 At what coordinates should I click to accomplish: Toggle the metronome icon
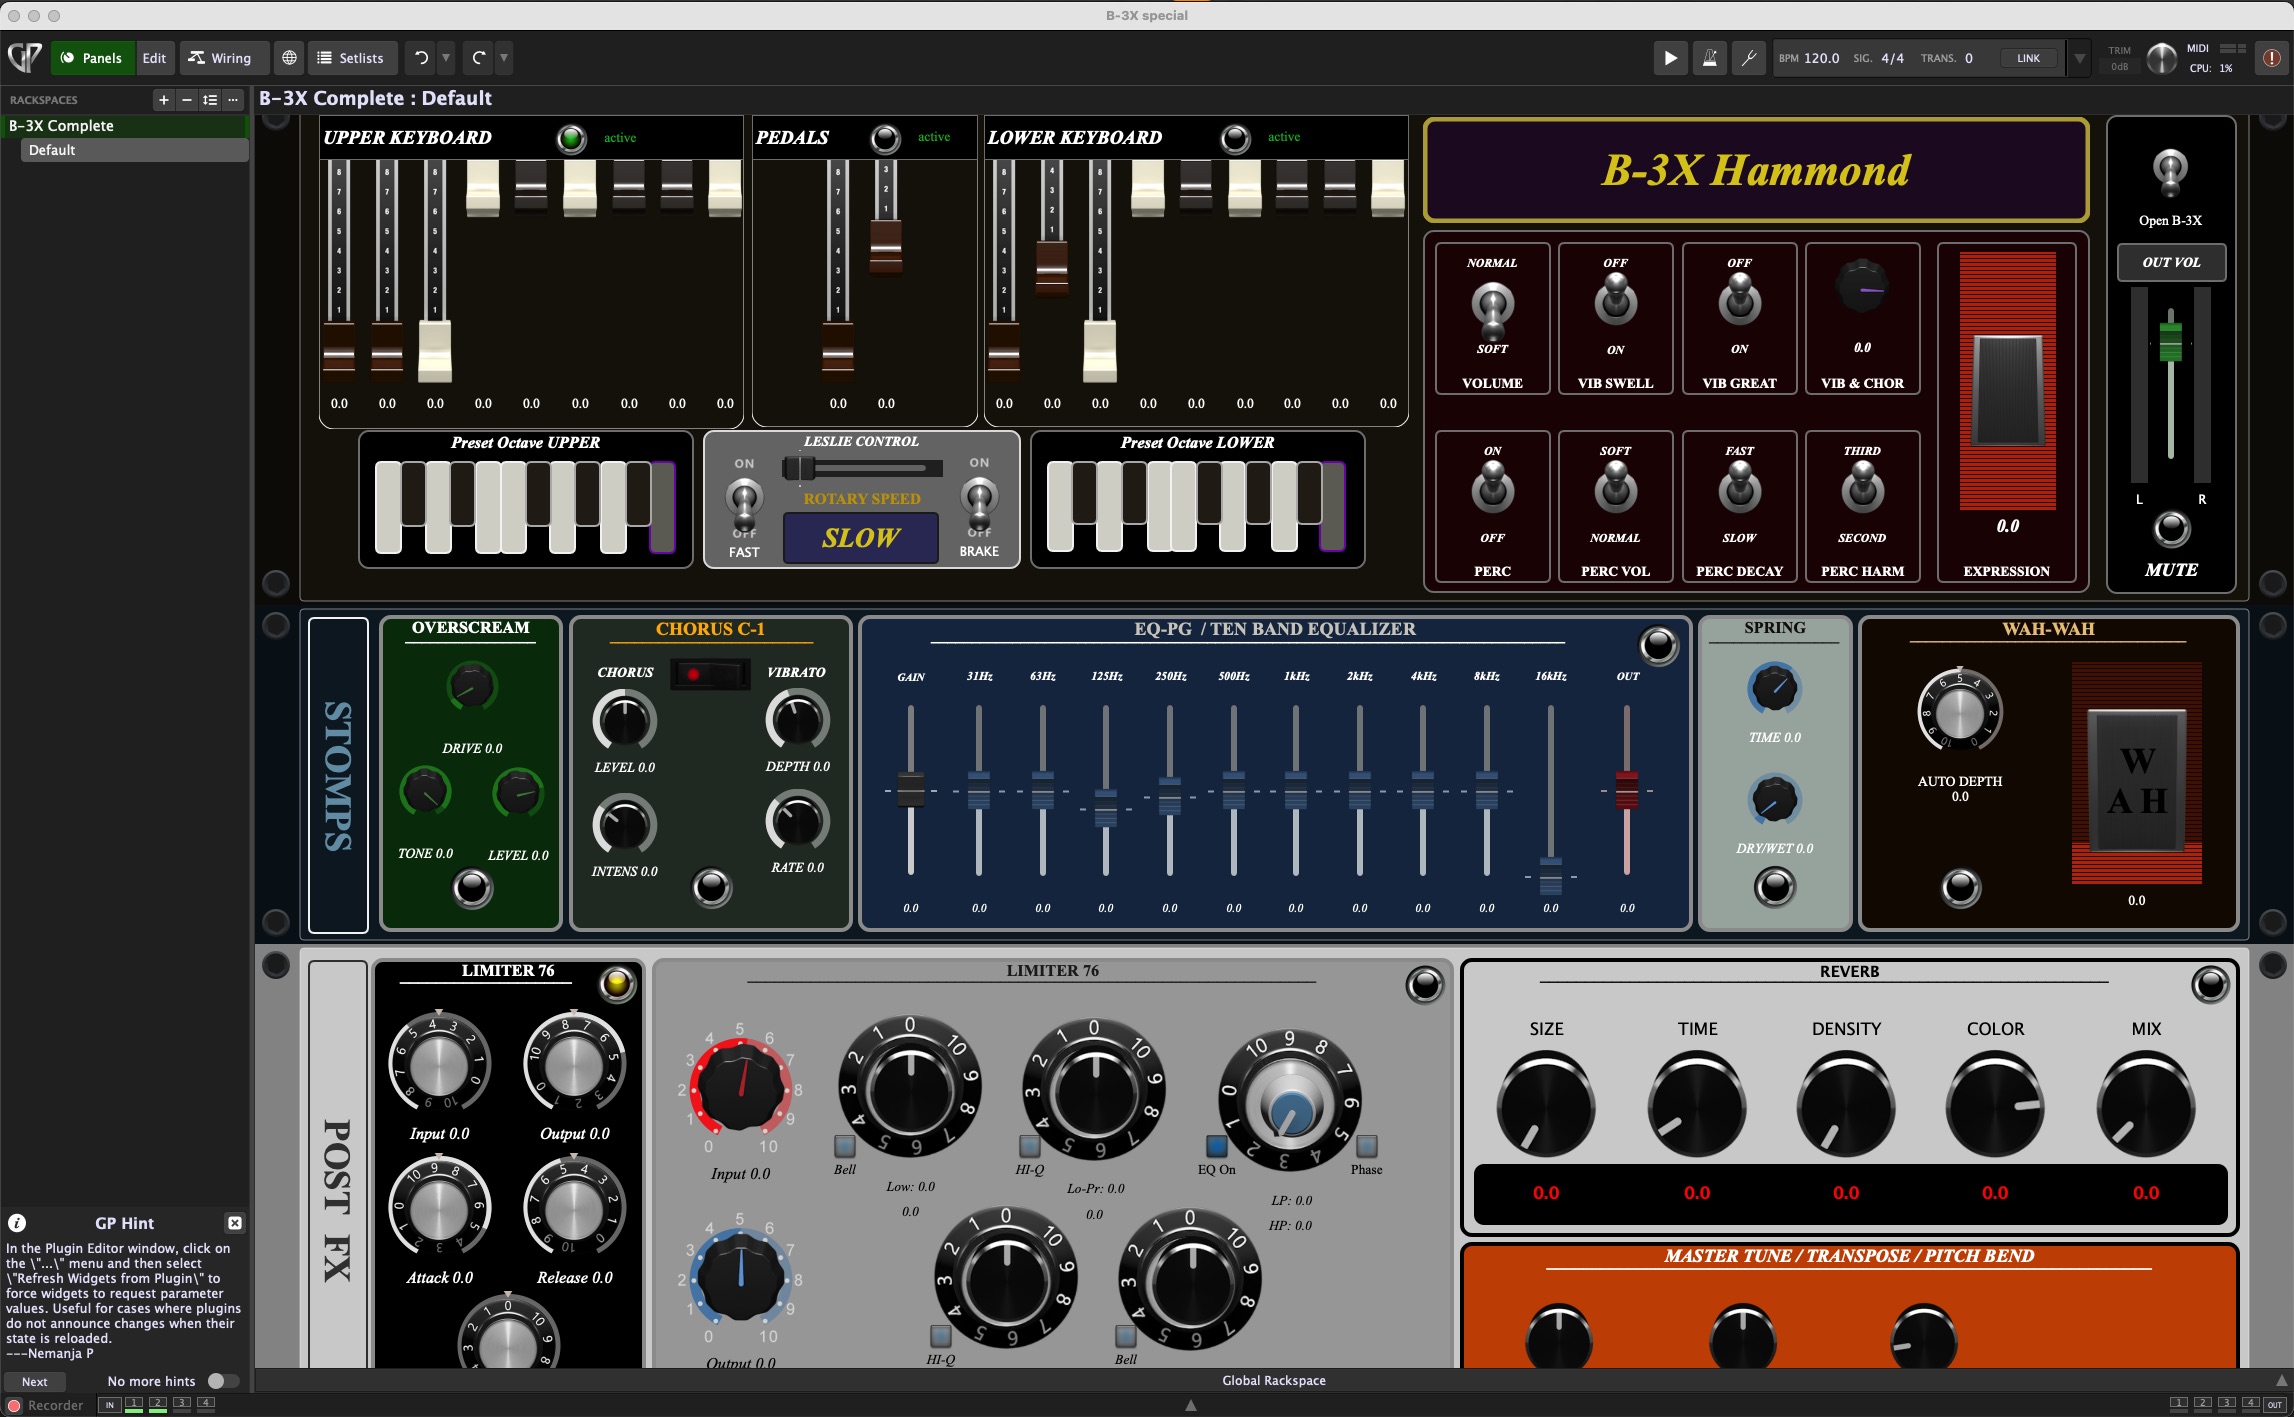point(1710,58)
